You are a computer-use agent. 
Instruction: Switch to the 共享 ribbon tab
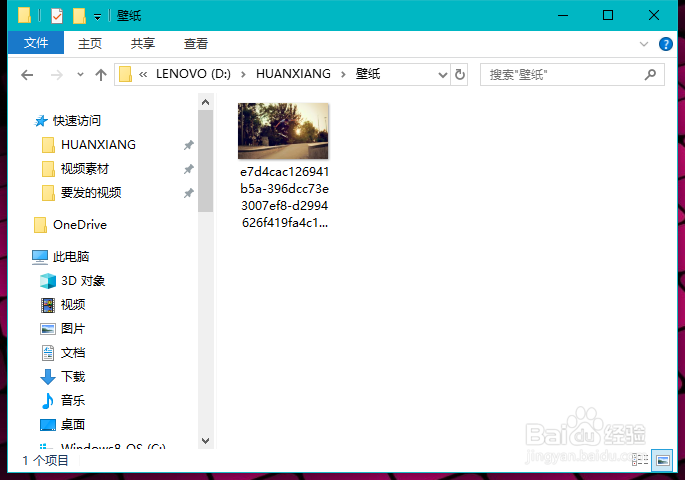click(143, 43)
